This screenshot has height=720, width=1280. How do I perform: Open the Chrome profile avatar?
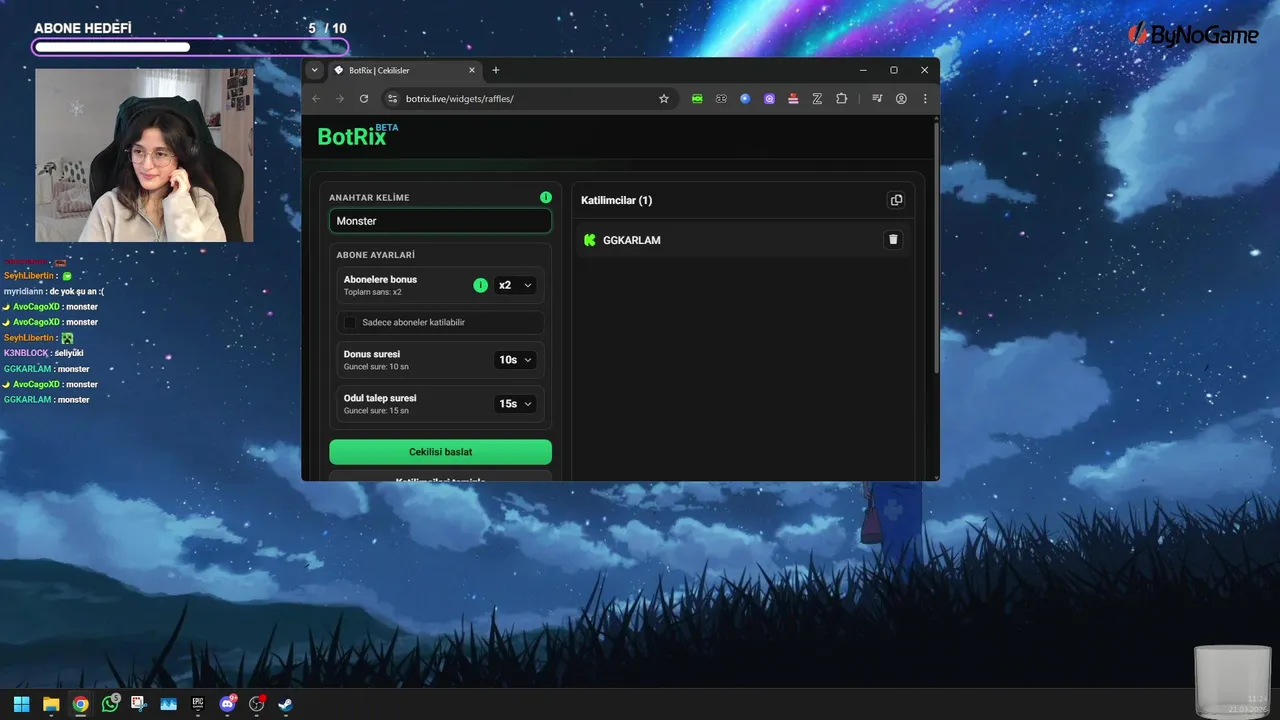(901, 99)
